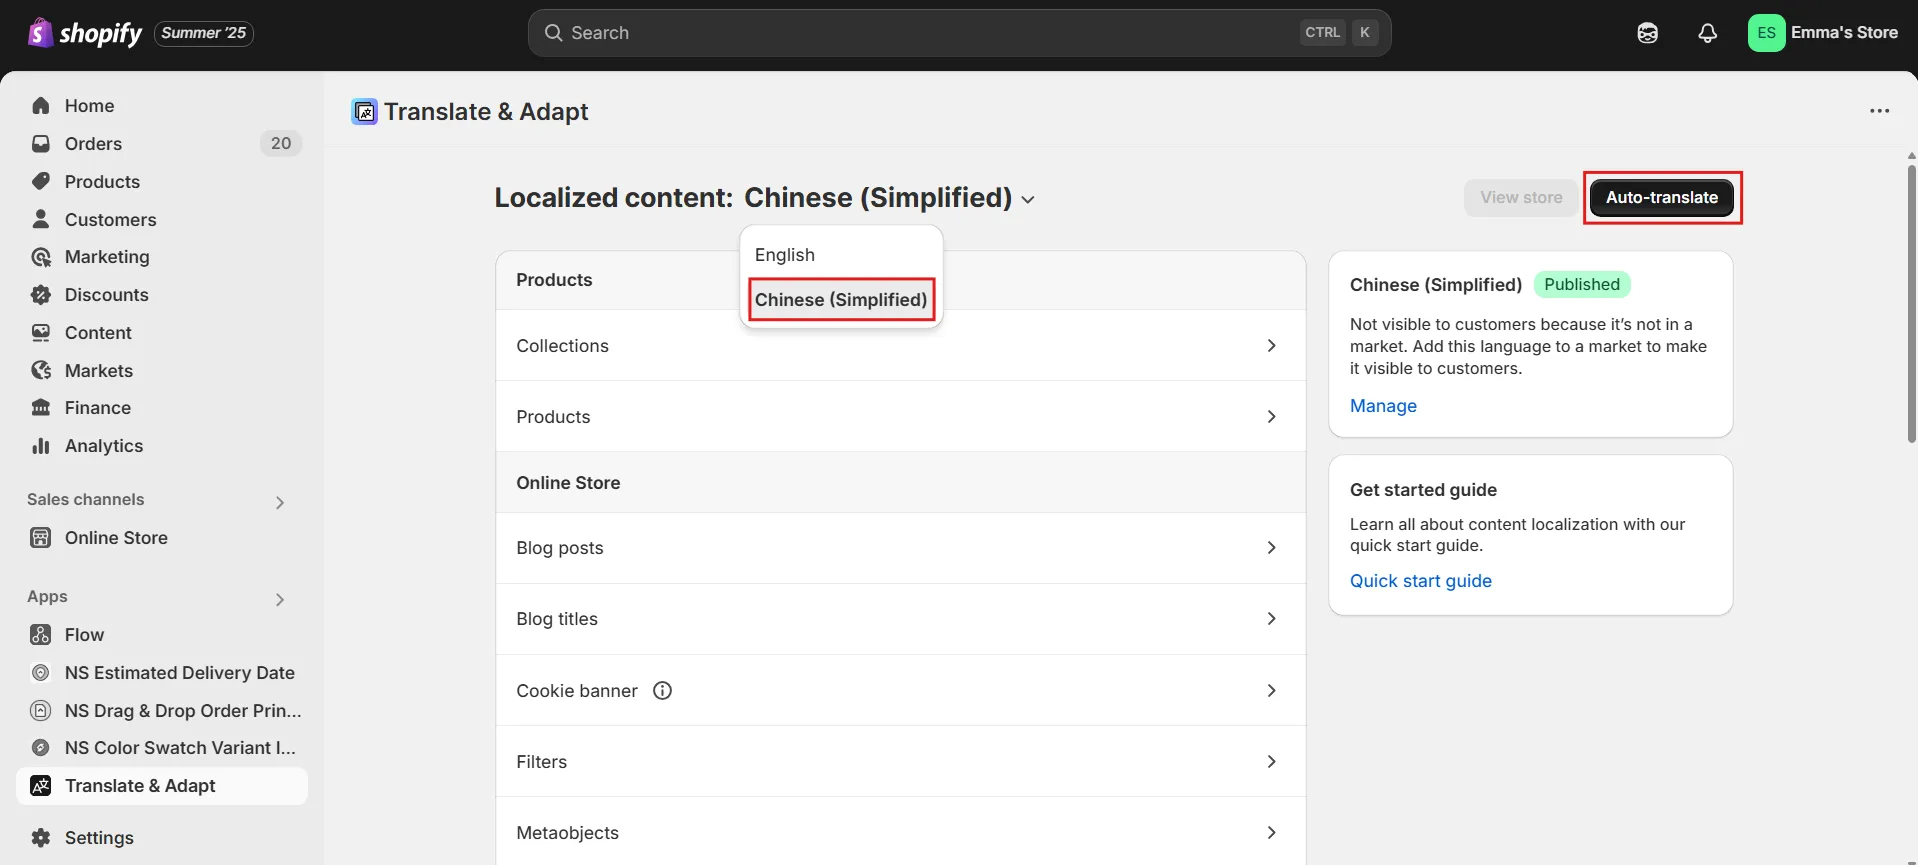Click the Manage link
Viewport: 1918px width, 865px height.
(x=1383, y=406)
